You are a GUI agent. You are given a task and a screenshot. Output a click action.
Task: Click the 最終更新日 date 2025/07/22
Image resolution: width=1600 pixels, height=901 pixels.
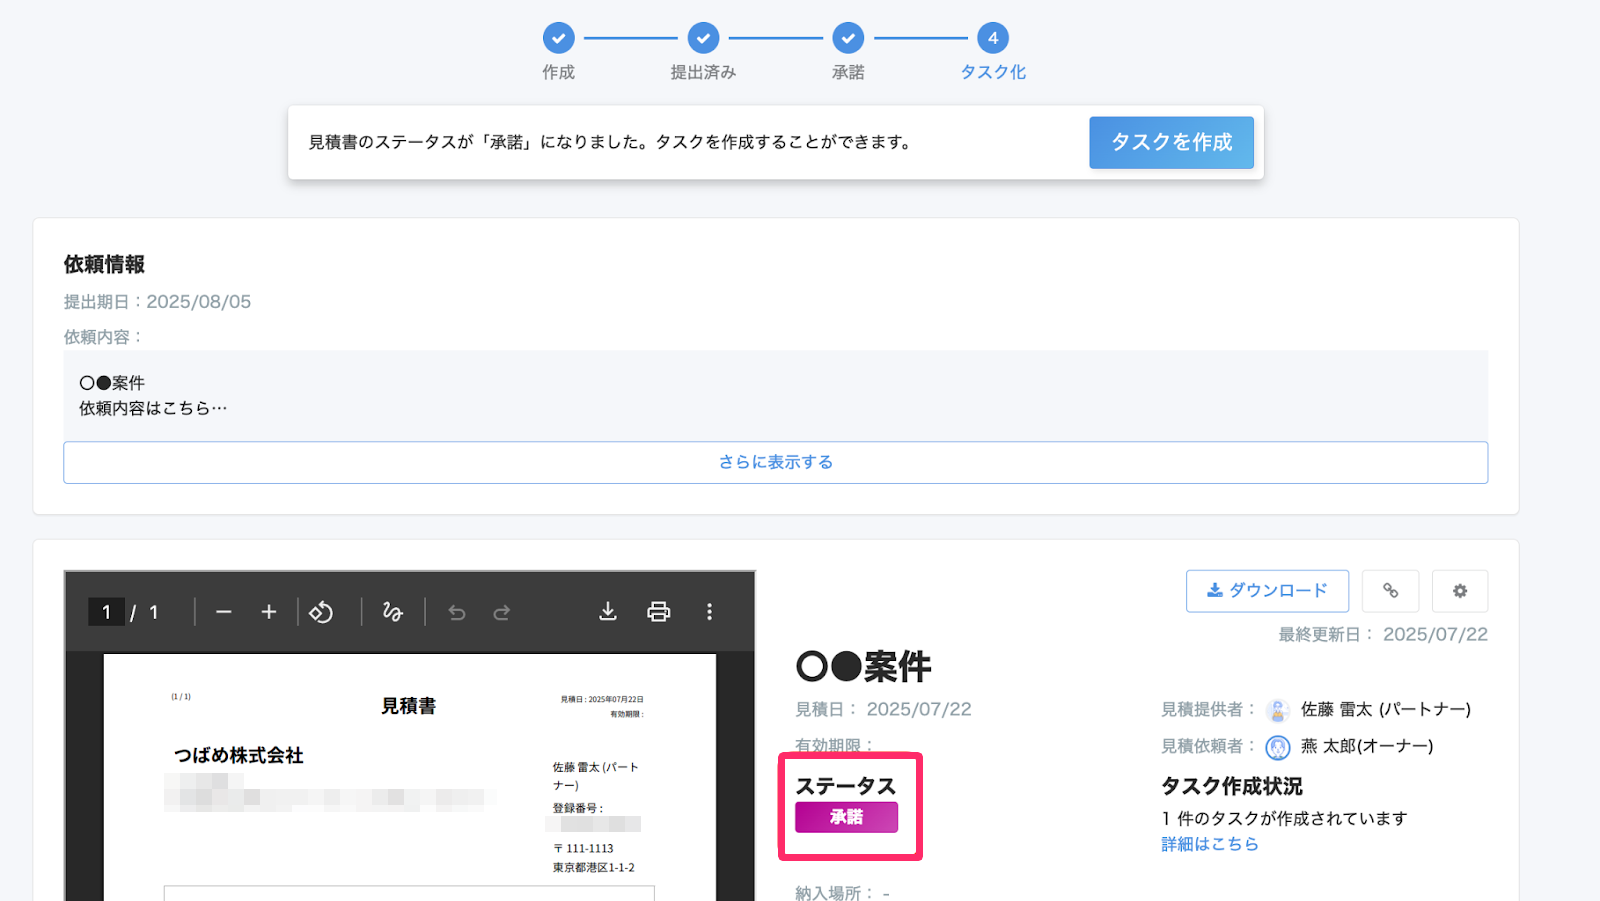tap(1435, 635)
